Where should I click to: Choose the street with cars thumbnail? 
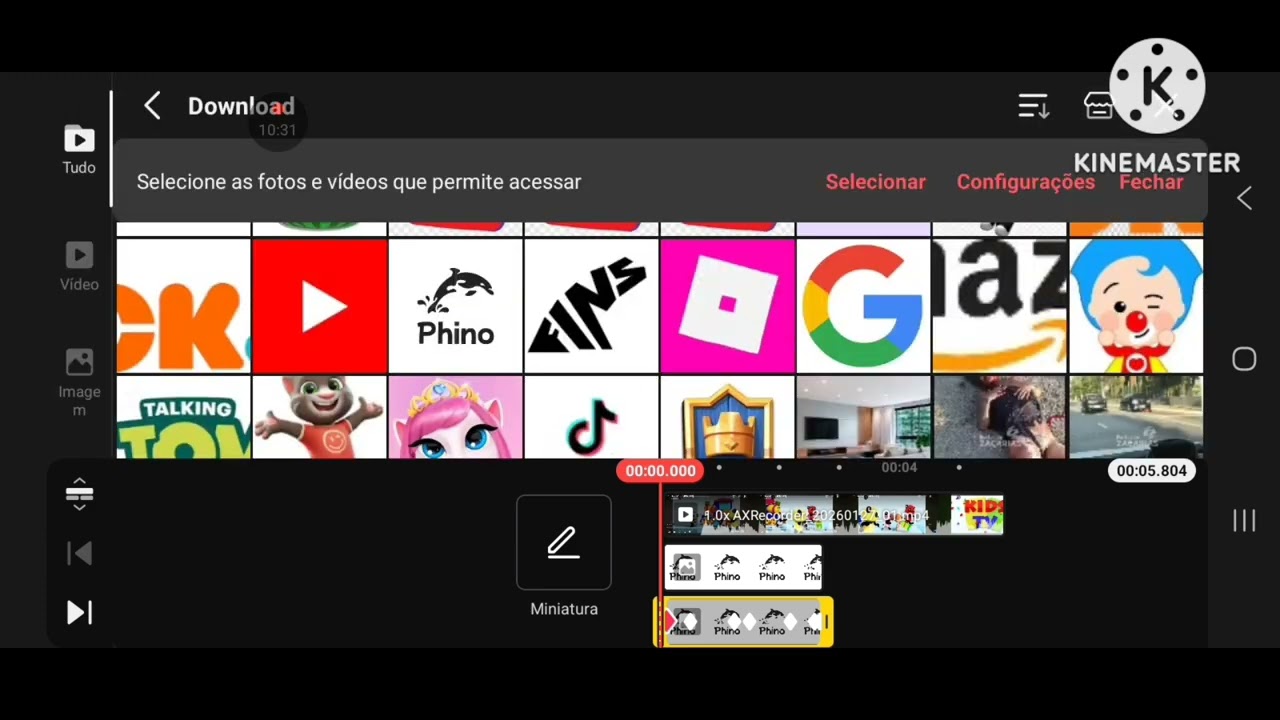[1136, 417]
